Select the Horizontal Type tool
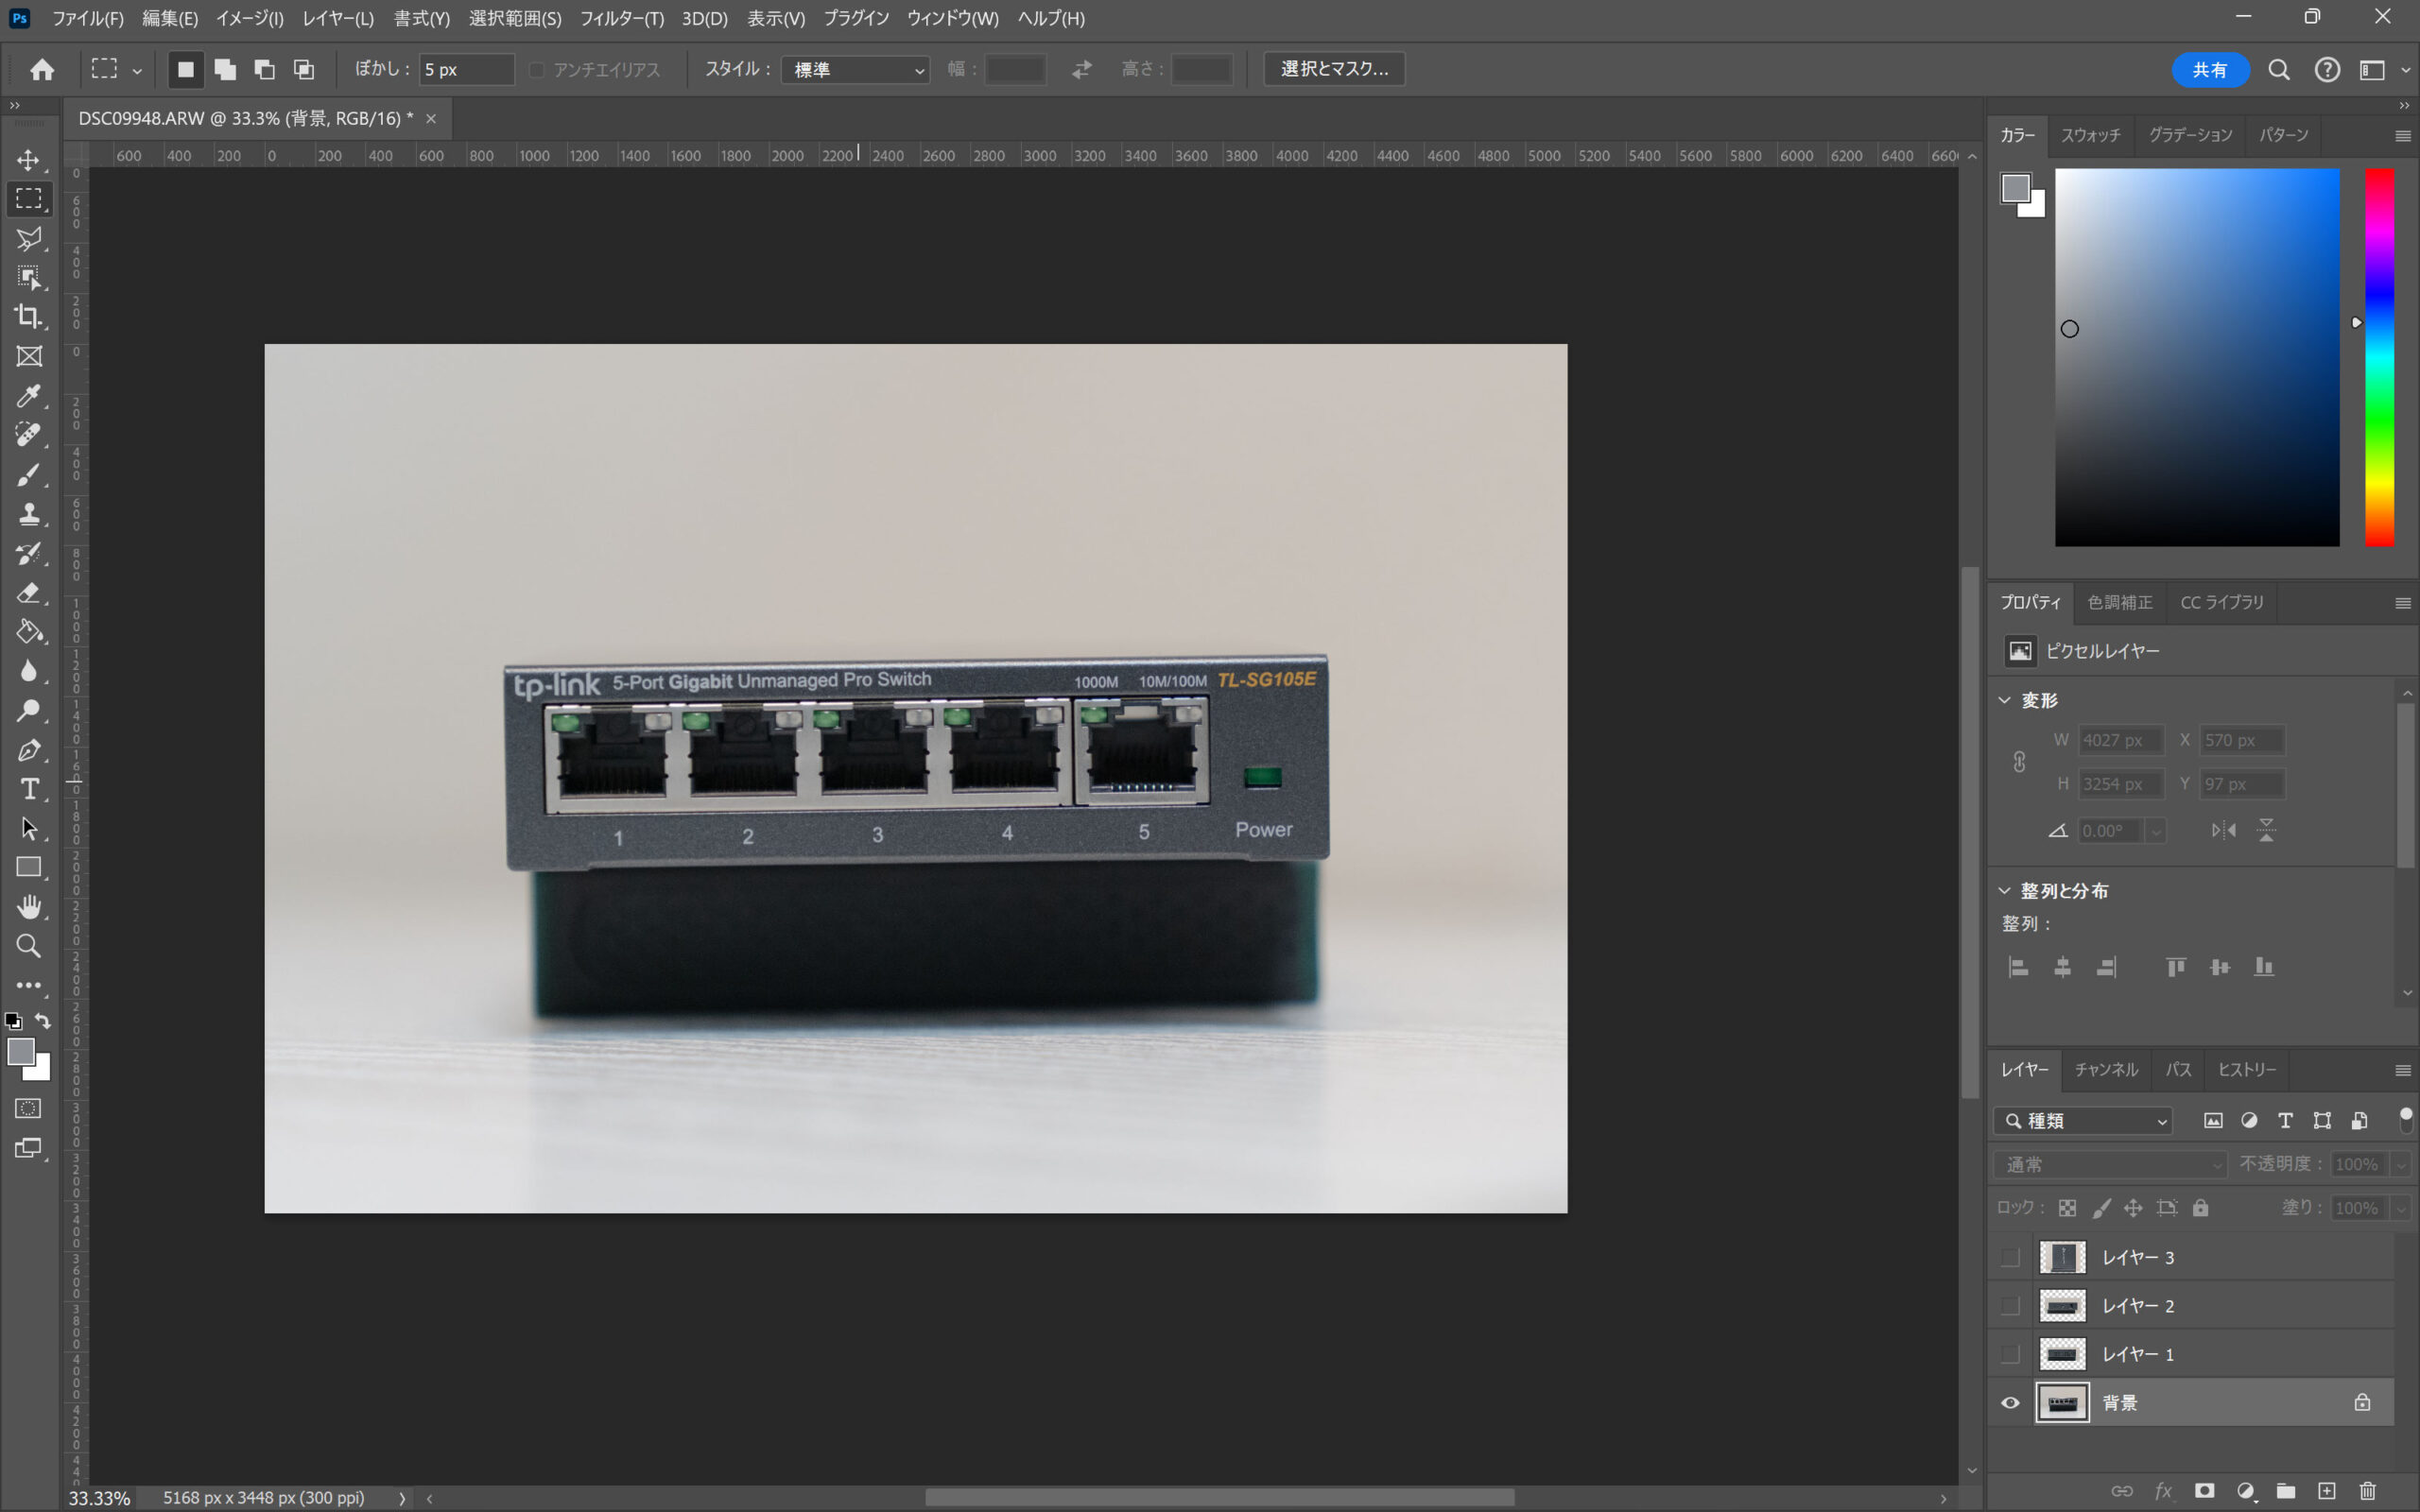 tap(28, 789)
